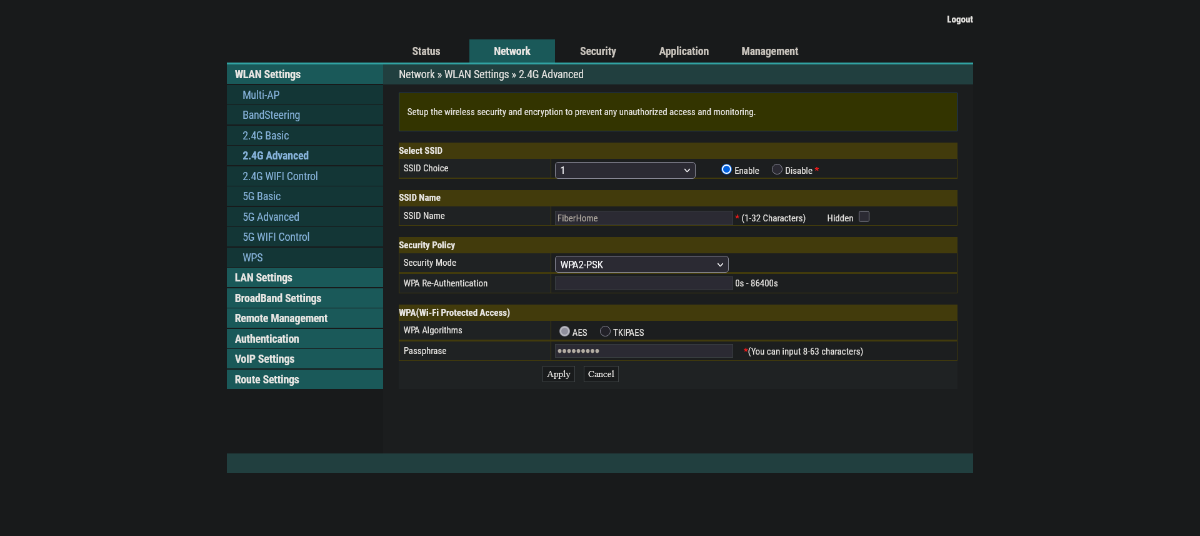Click the SSID Name text field
Viewport: 1200px width, 536px height.
click(x=644, y=217)
